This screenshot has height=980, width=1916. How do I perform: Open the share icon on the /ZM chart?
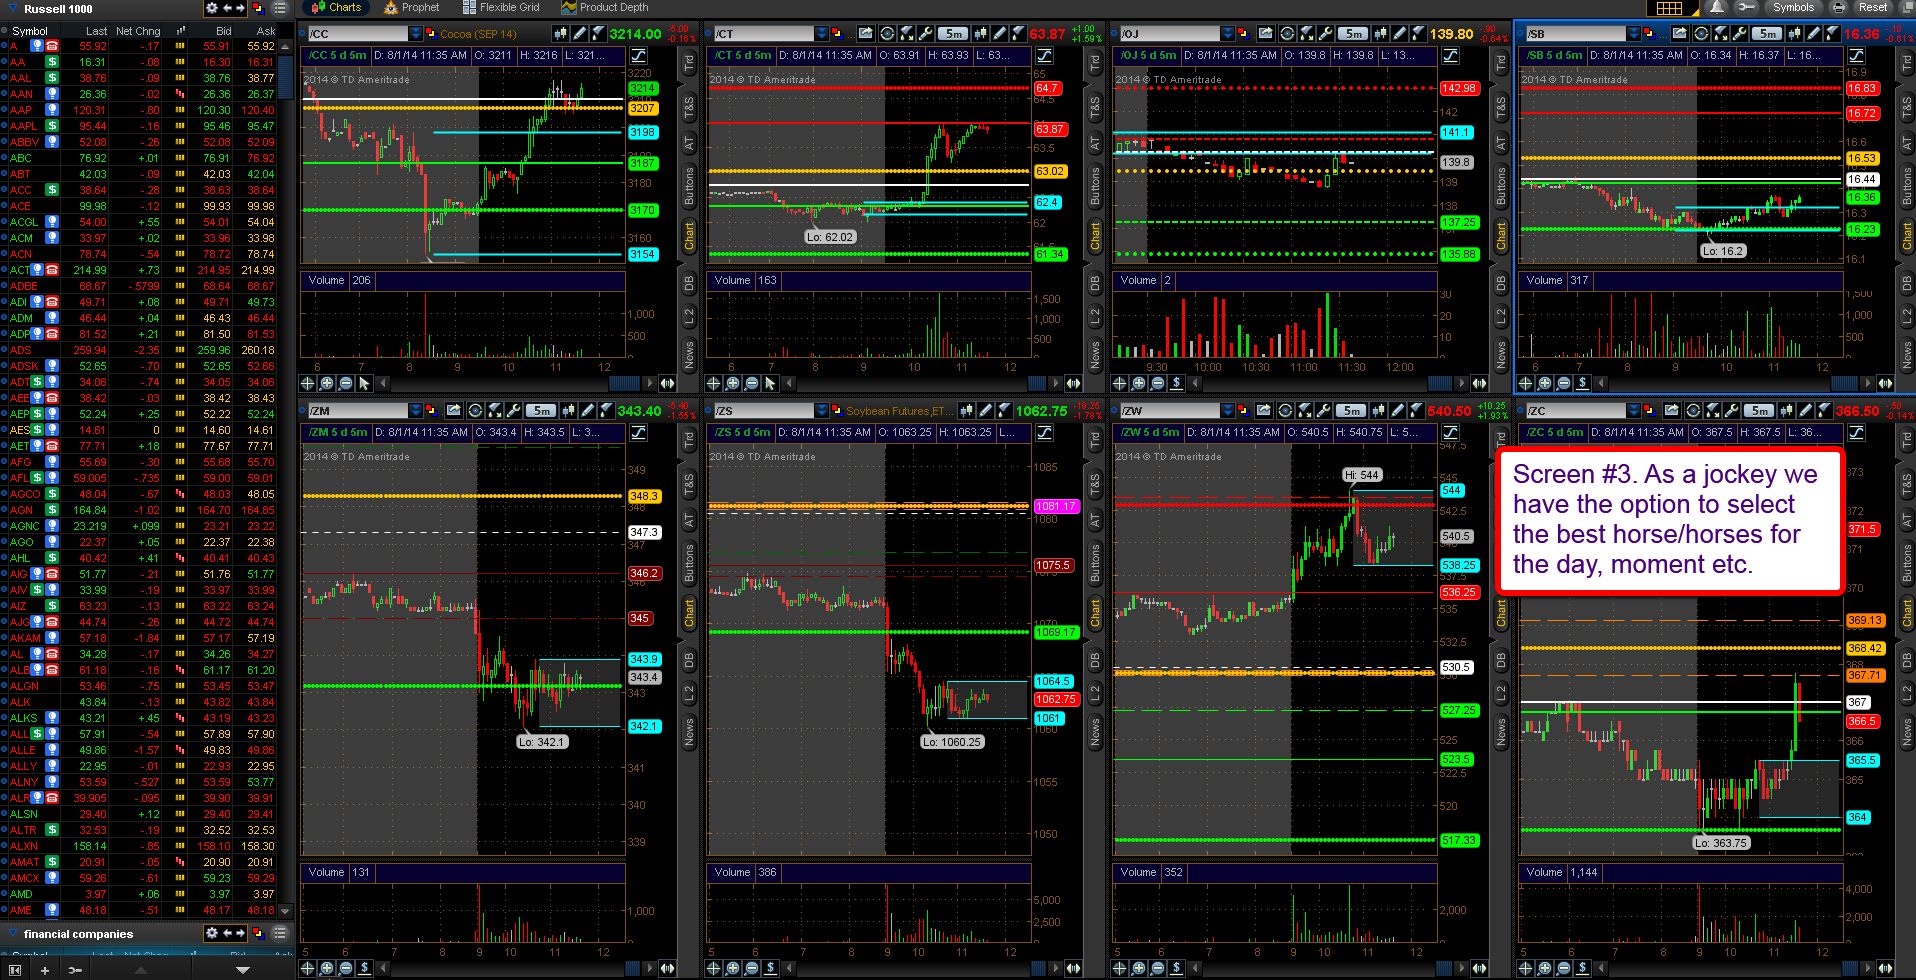[453, 411]
